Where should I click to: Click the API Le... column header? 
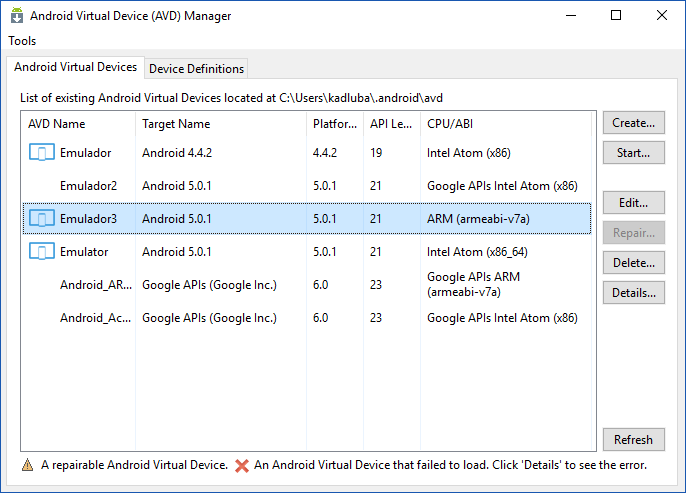[391, 124]
